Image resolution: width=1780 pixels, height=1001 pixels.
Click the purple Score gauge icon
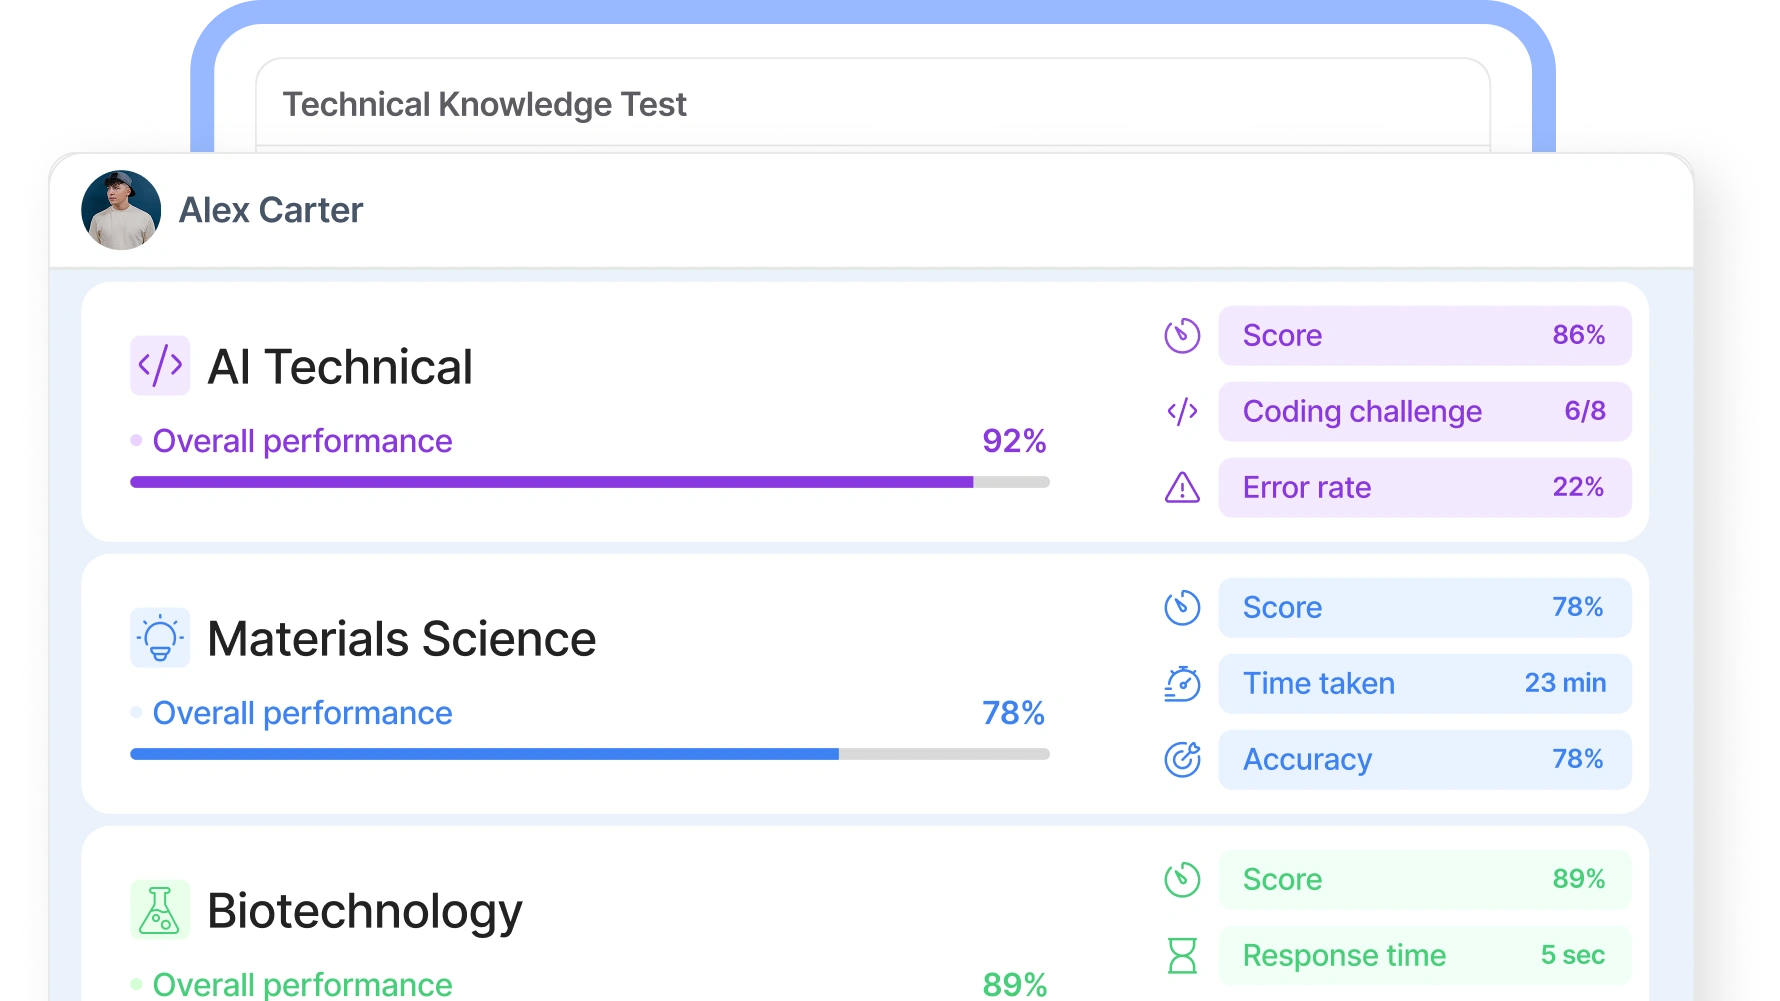(1182, 335)
